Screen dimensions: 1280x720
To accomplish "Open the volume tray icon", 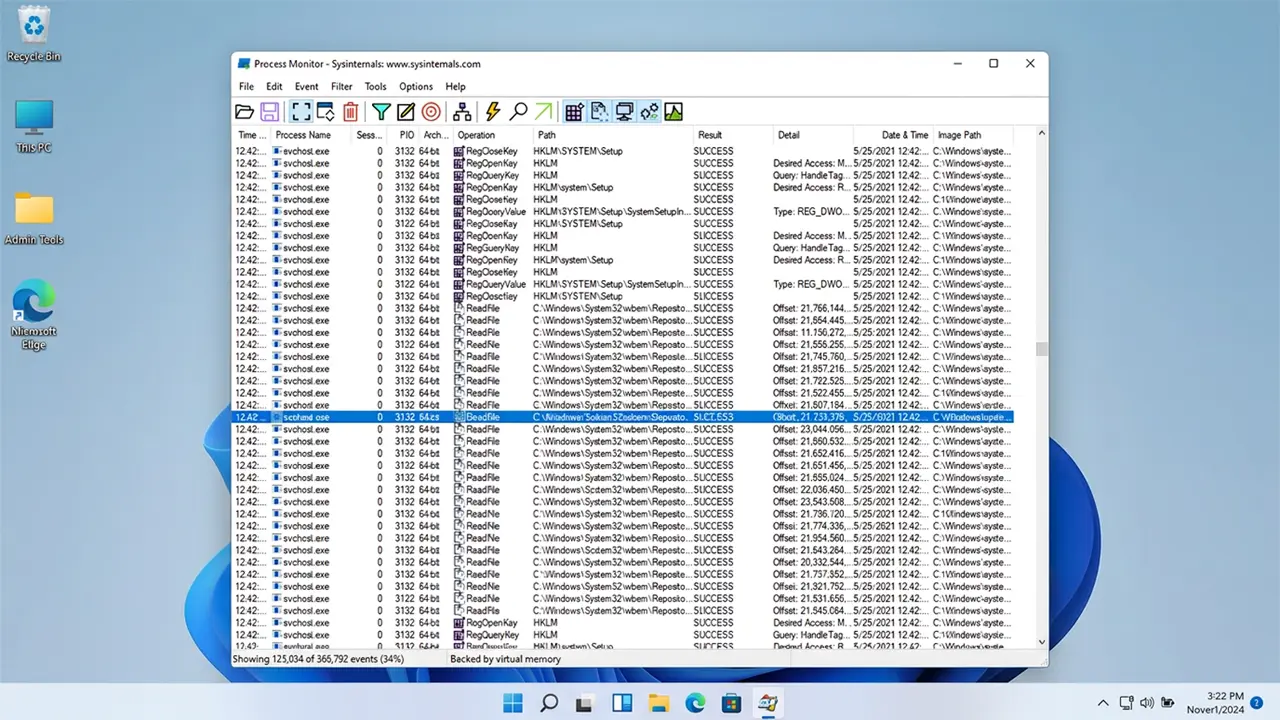I will tap(1146, 703).
